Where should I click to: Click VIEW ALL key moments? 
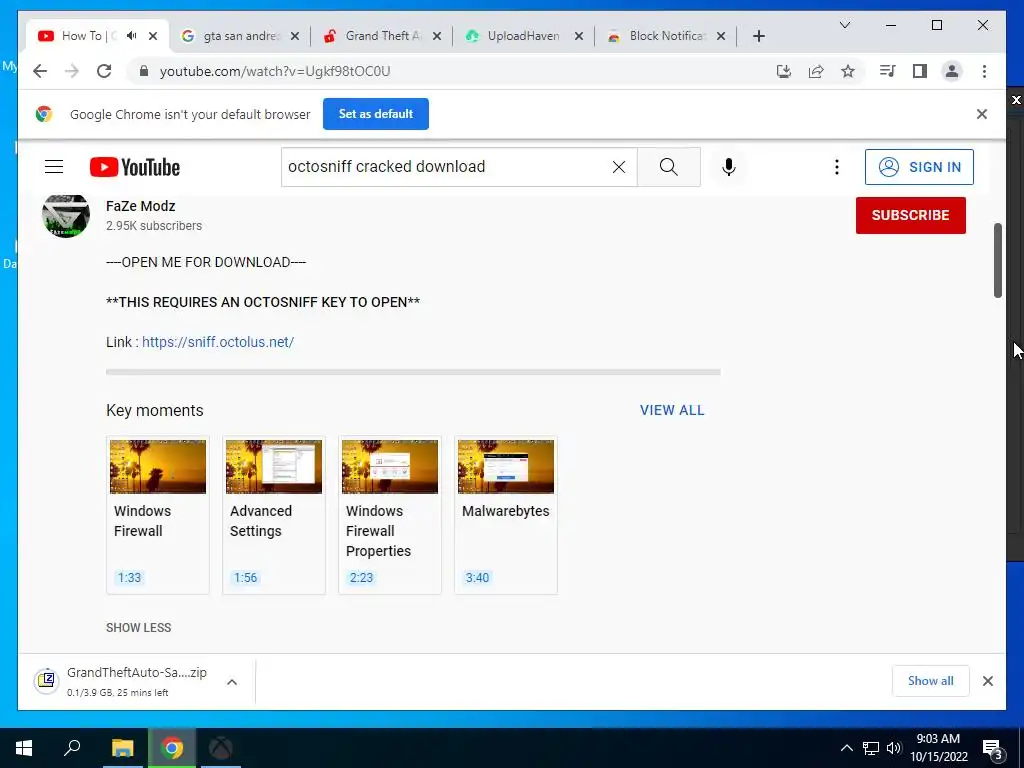point(672,410)
